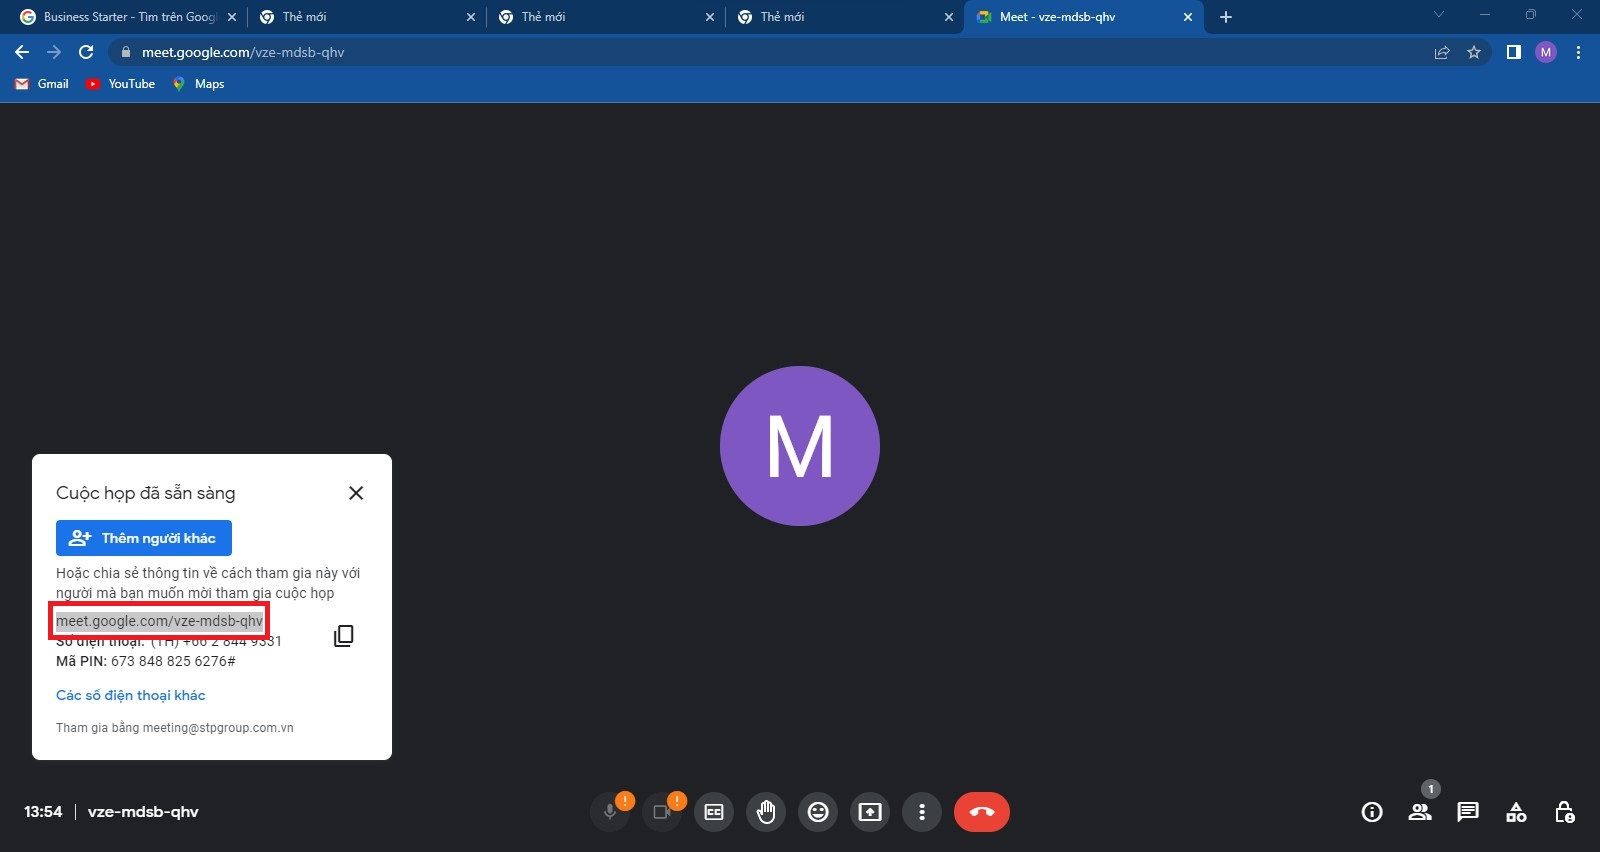Toggle the microphone button
Image resolution: width=1600 pixels, height=852 pixels.
pos(610,812)
